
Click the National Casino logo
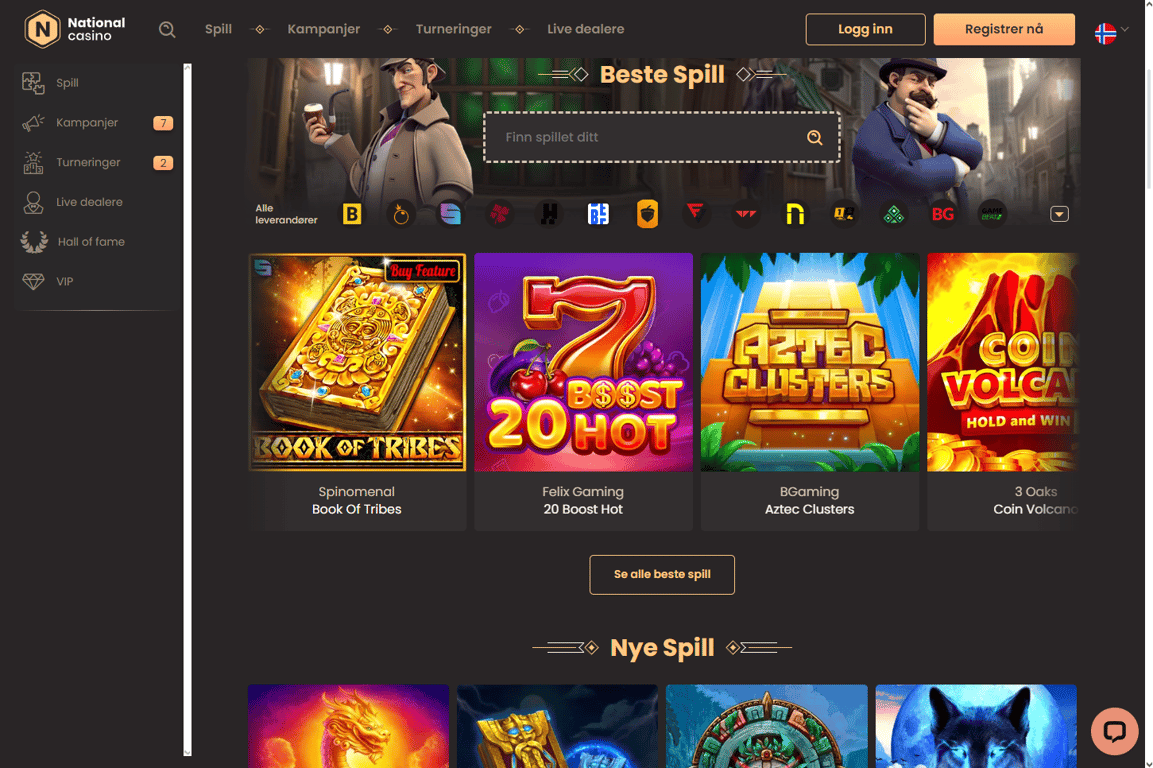tap(74, 29)
